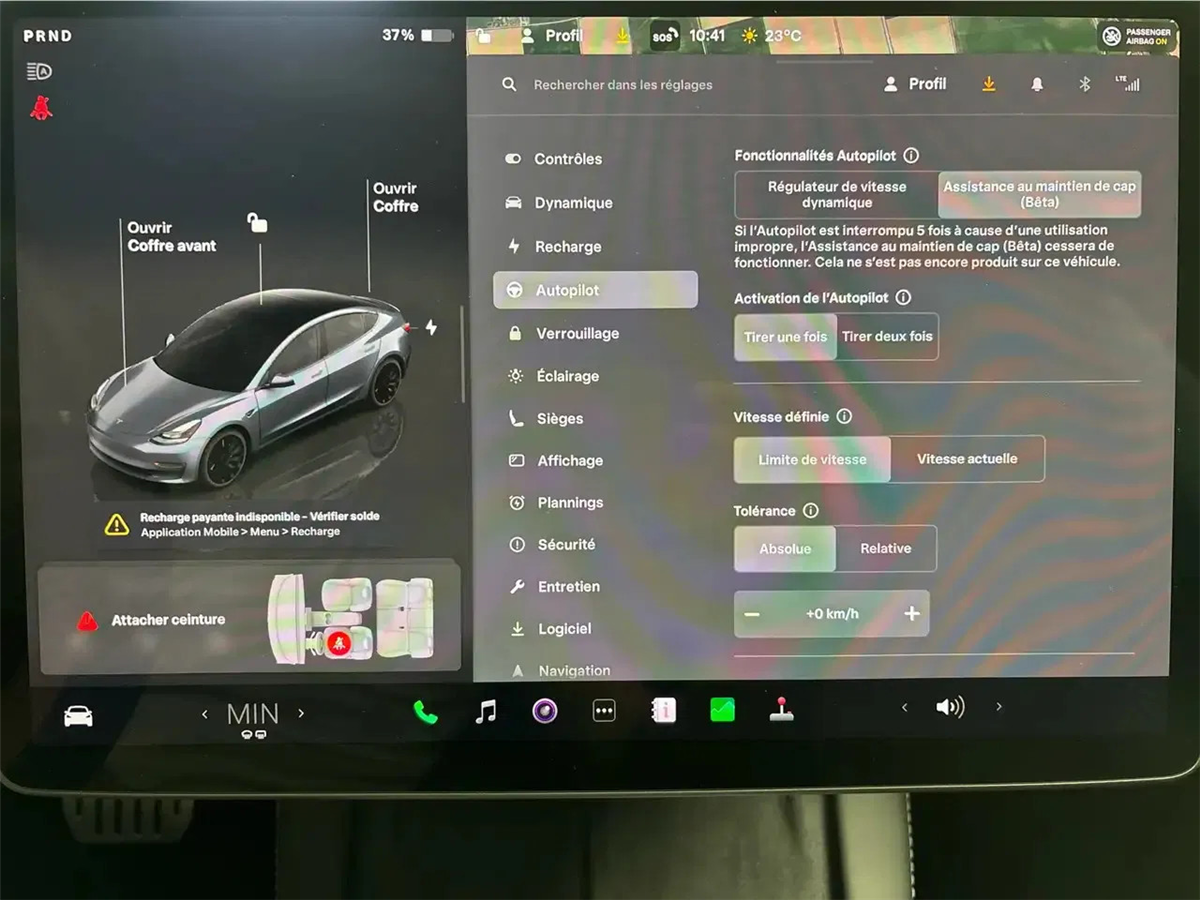The height and width of the screenshot is (900, 1200).
Task: Open vehicle controls via the car icon
Action: 78,715
